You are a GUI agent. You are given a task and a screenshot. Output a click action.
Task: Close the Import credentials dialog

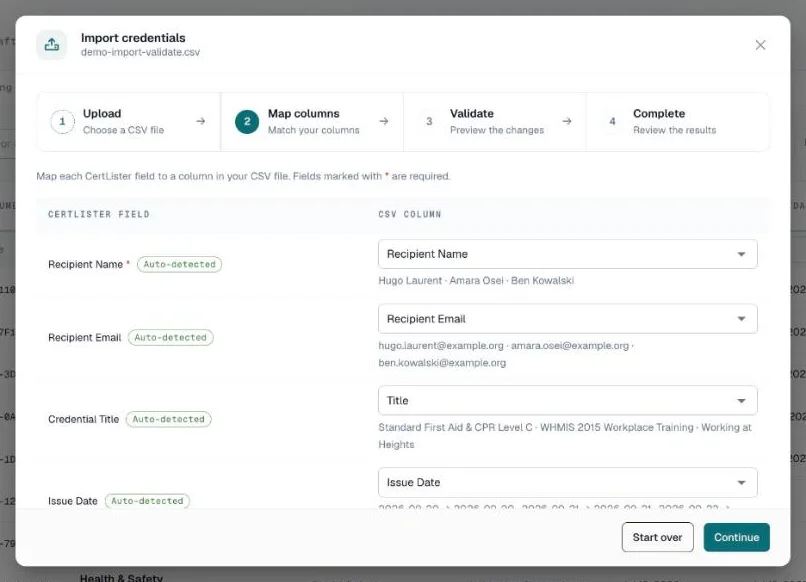coord(760,45)
